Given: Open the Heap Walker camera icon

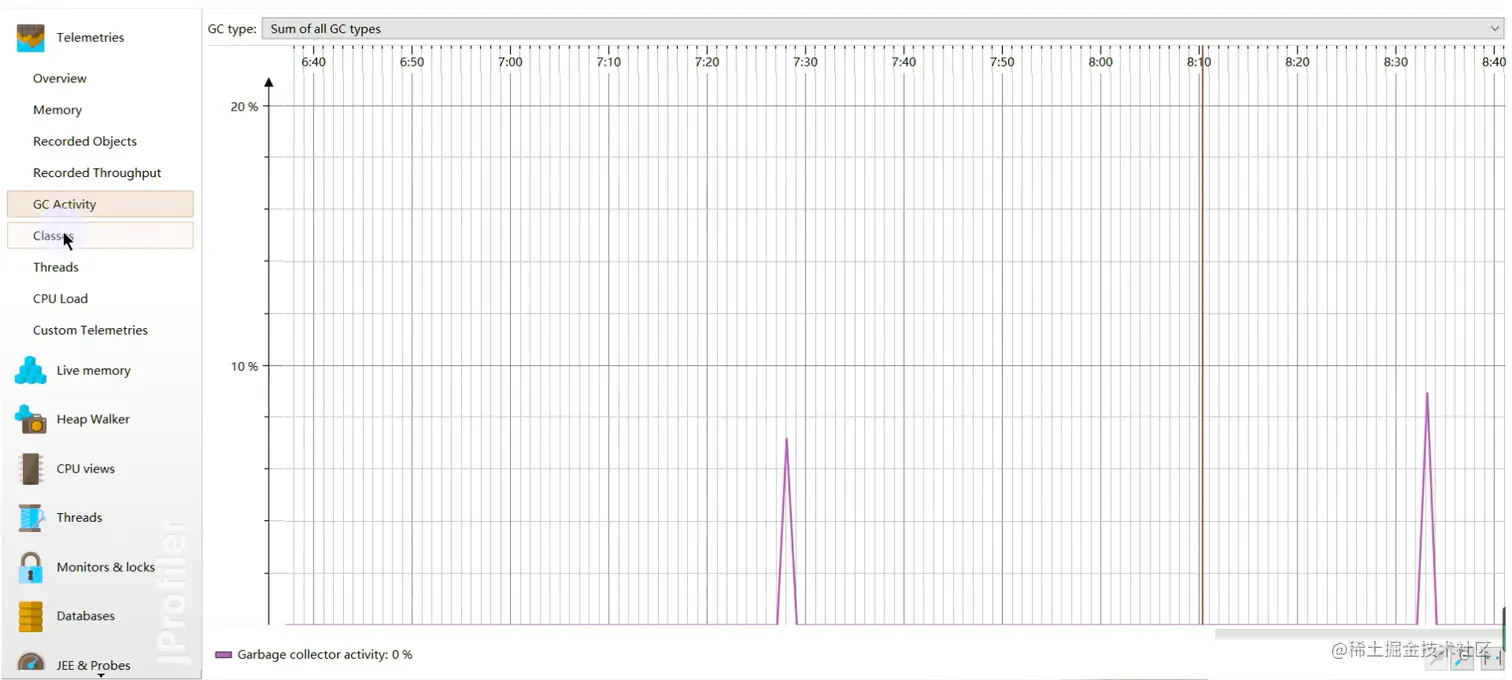Looking at the screenshot, I should (31, 419).
